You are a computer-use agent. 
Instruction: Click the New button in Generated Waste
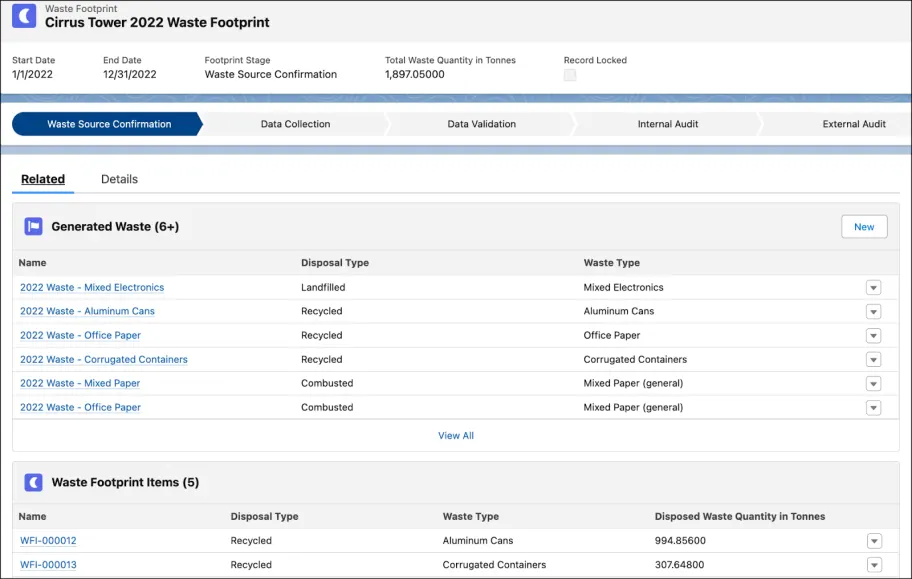(x=864, y=227)
